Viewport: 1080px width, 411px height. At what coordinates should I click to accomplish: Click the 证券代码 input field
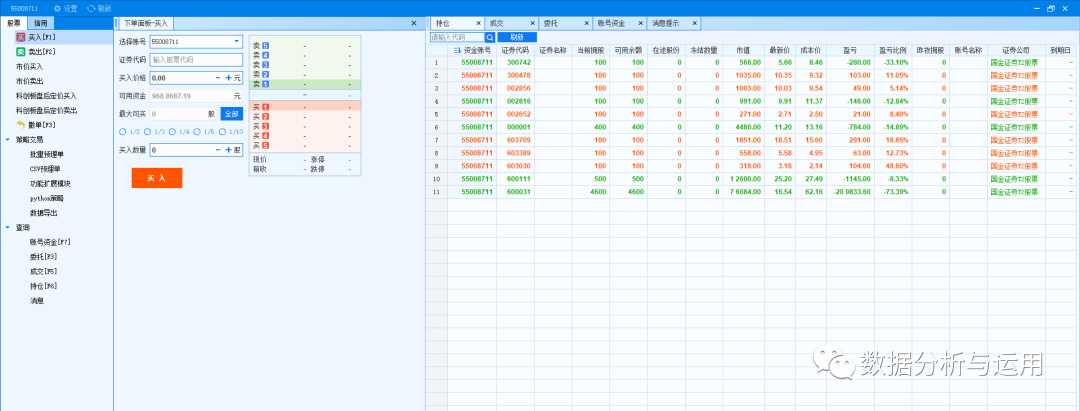195,59
